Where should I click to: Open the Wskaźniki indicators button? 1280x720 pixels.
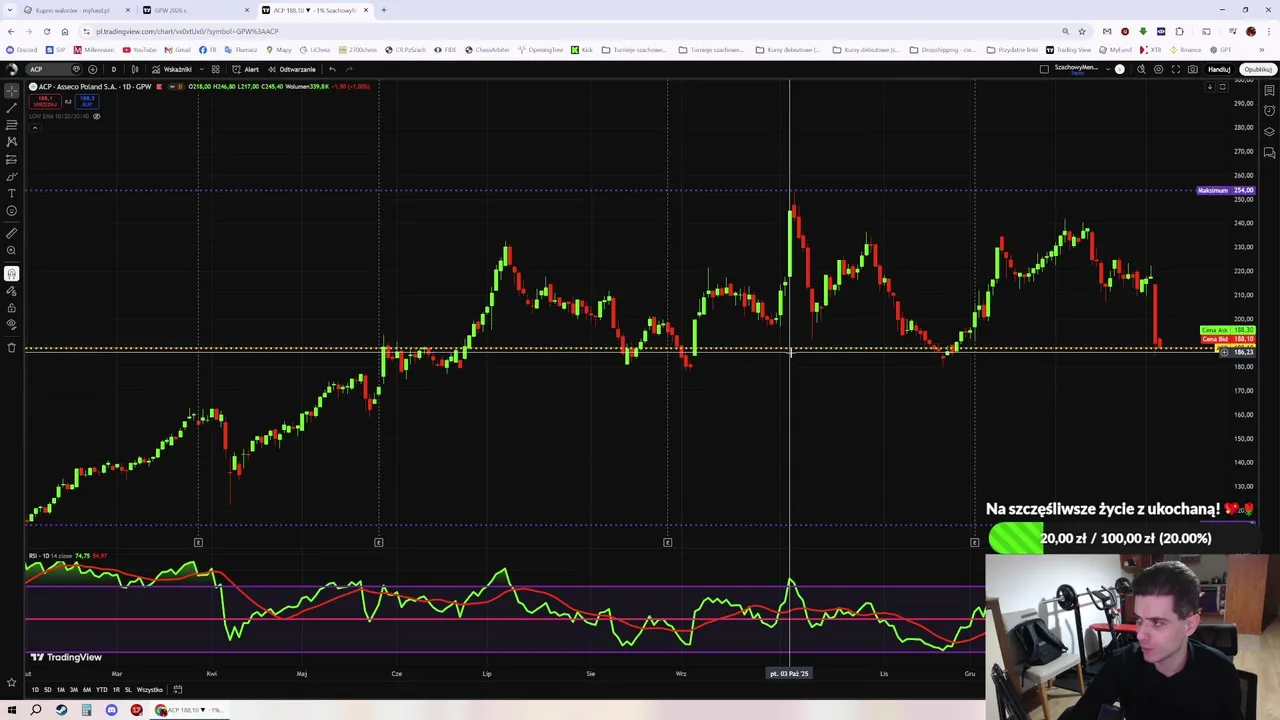pyautogui.click(x=171, y=69)
